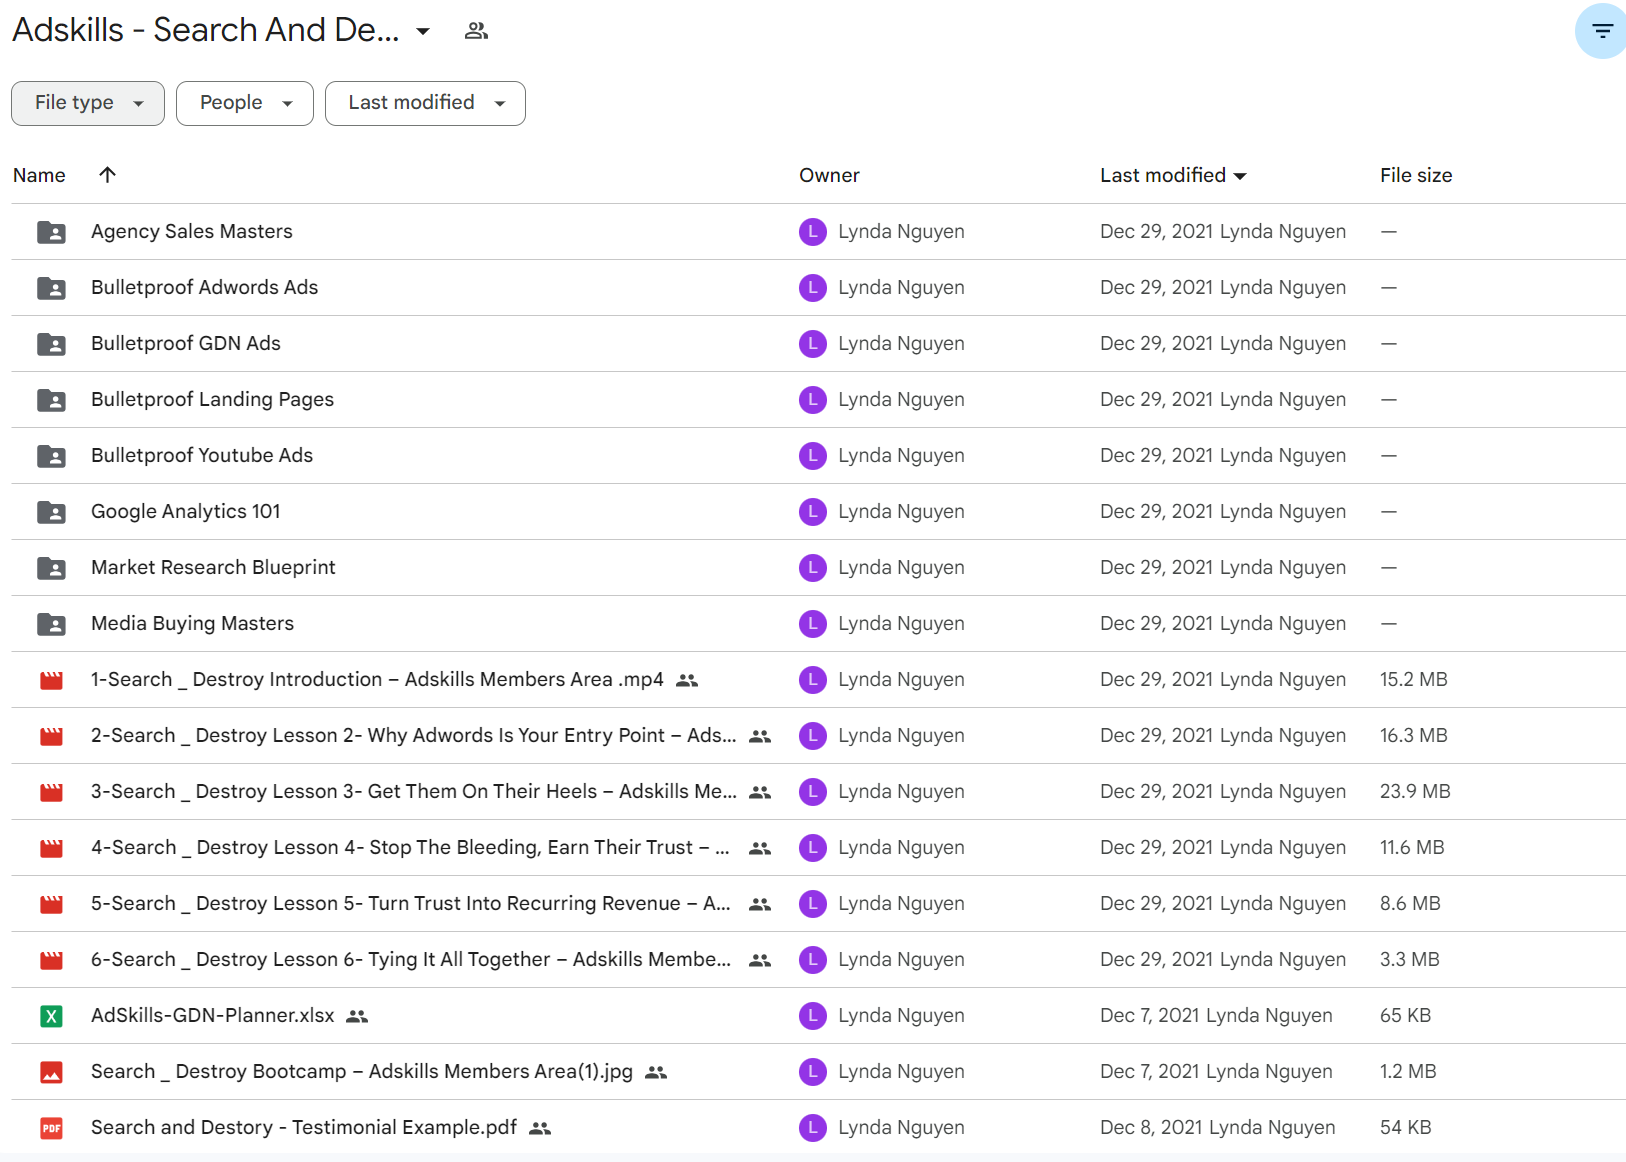1626x1162 pixels.
Task: Click the Adskills - Search And De... folder title
Action: click(206, 31)
